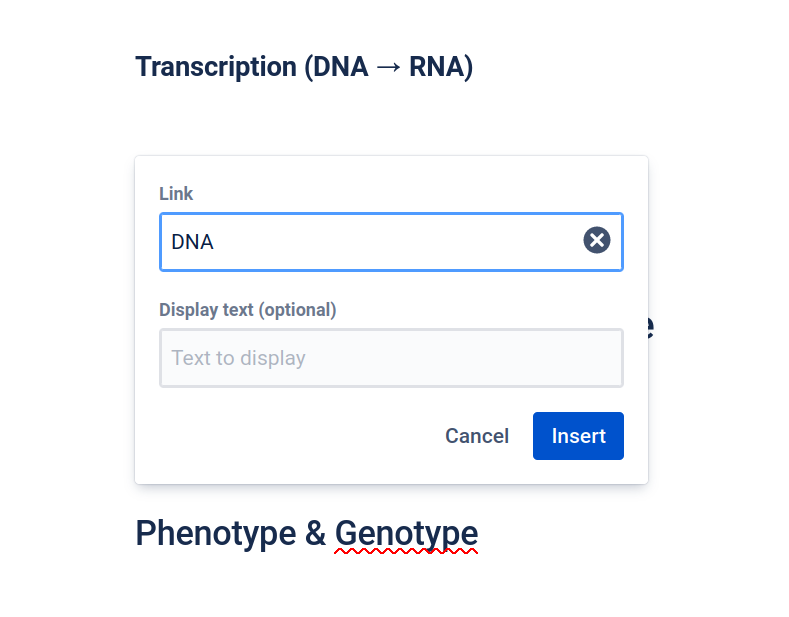Screen dimensions: 789x617
Task: Place cursor in the Transcription heading
Action: [x=304, y=67]
